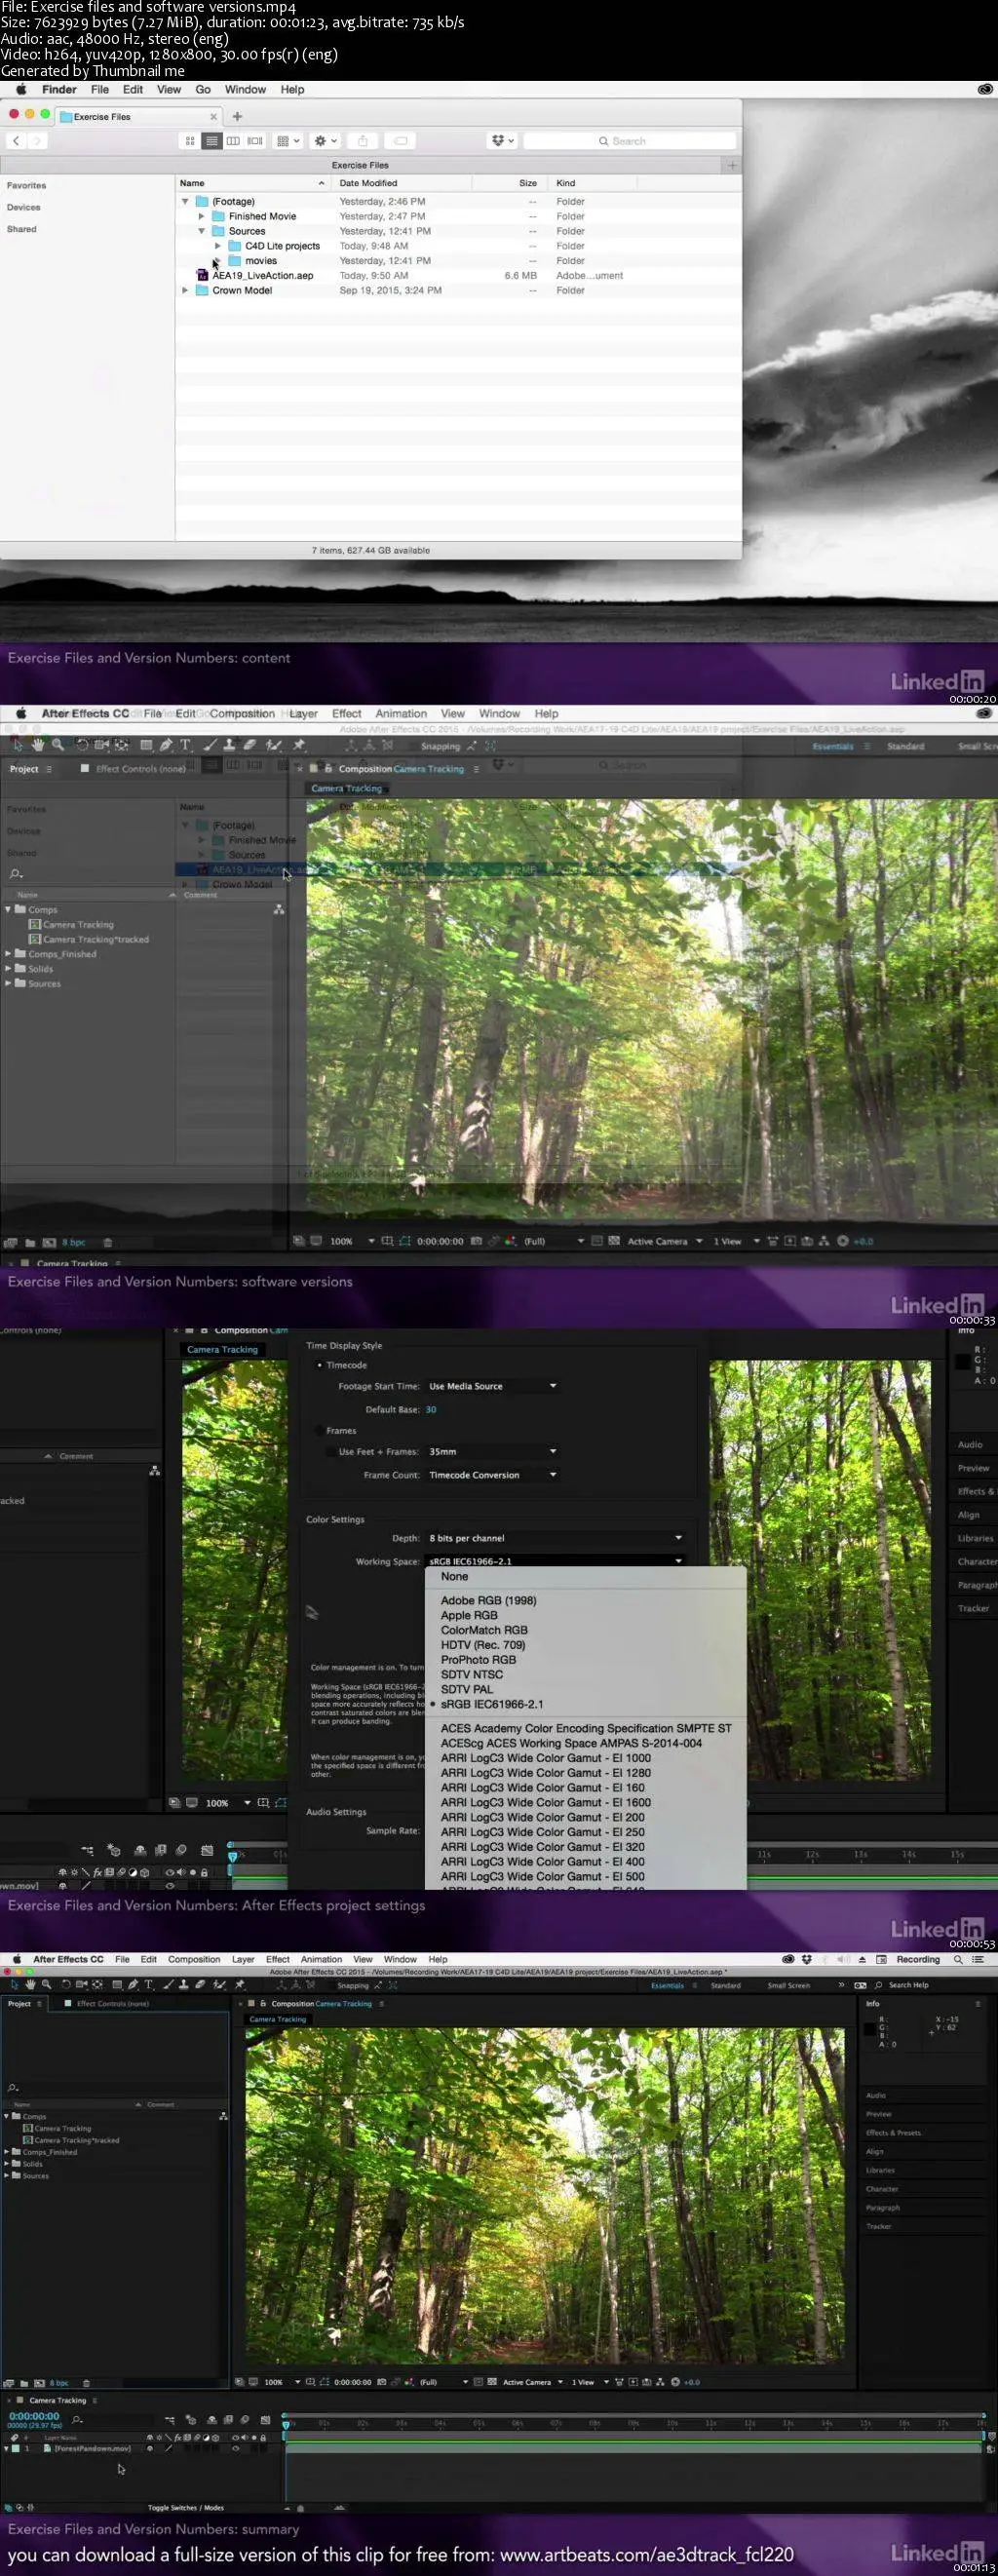The height and width of the screenshot is (2576, 998).
Task: Select the Type tool in the summary frame
Action: pyautogui.click(x=149, y=1984)
